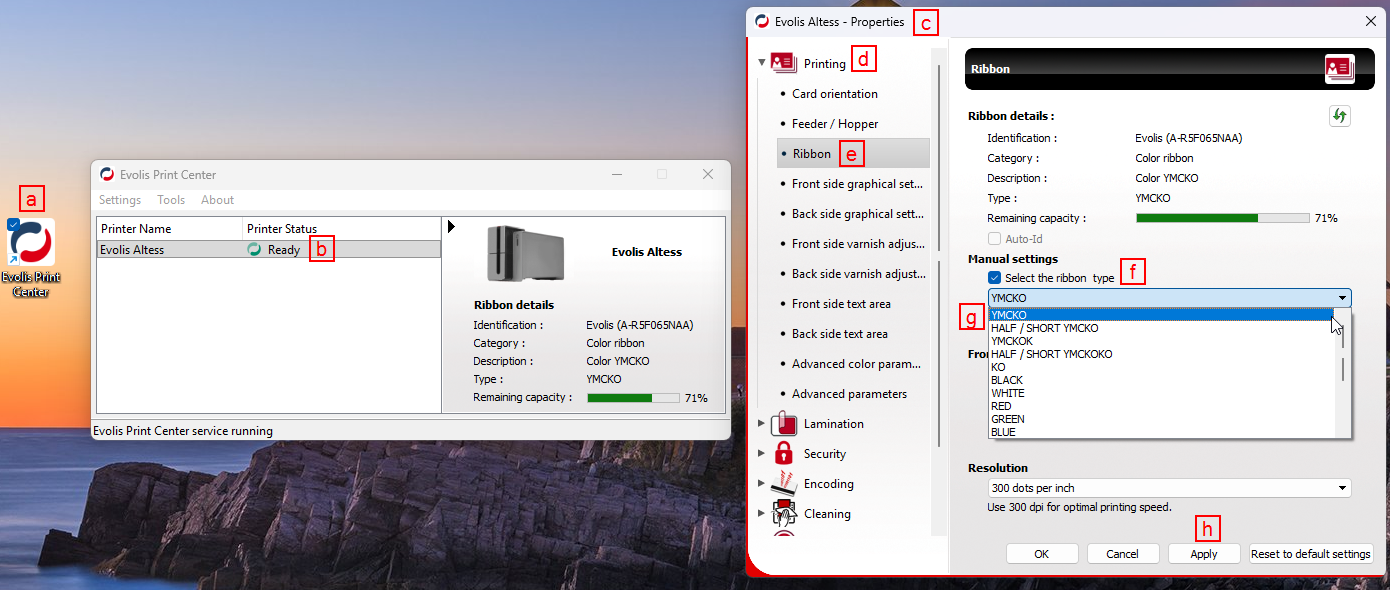
Task: Click Evolis logo in Properties title bar
Action: (762, 21)
